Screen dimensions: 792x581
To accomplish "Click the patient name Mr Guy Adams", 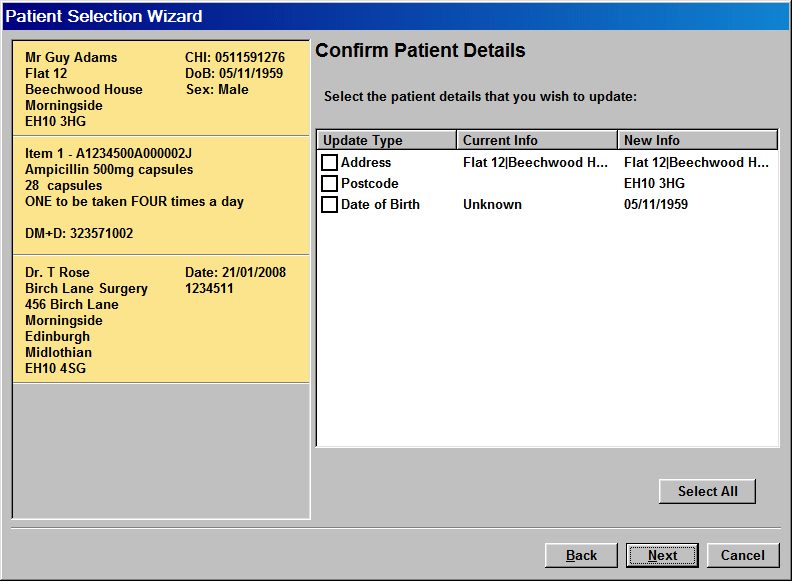I will 71,58.
